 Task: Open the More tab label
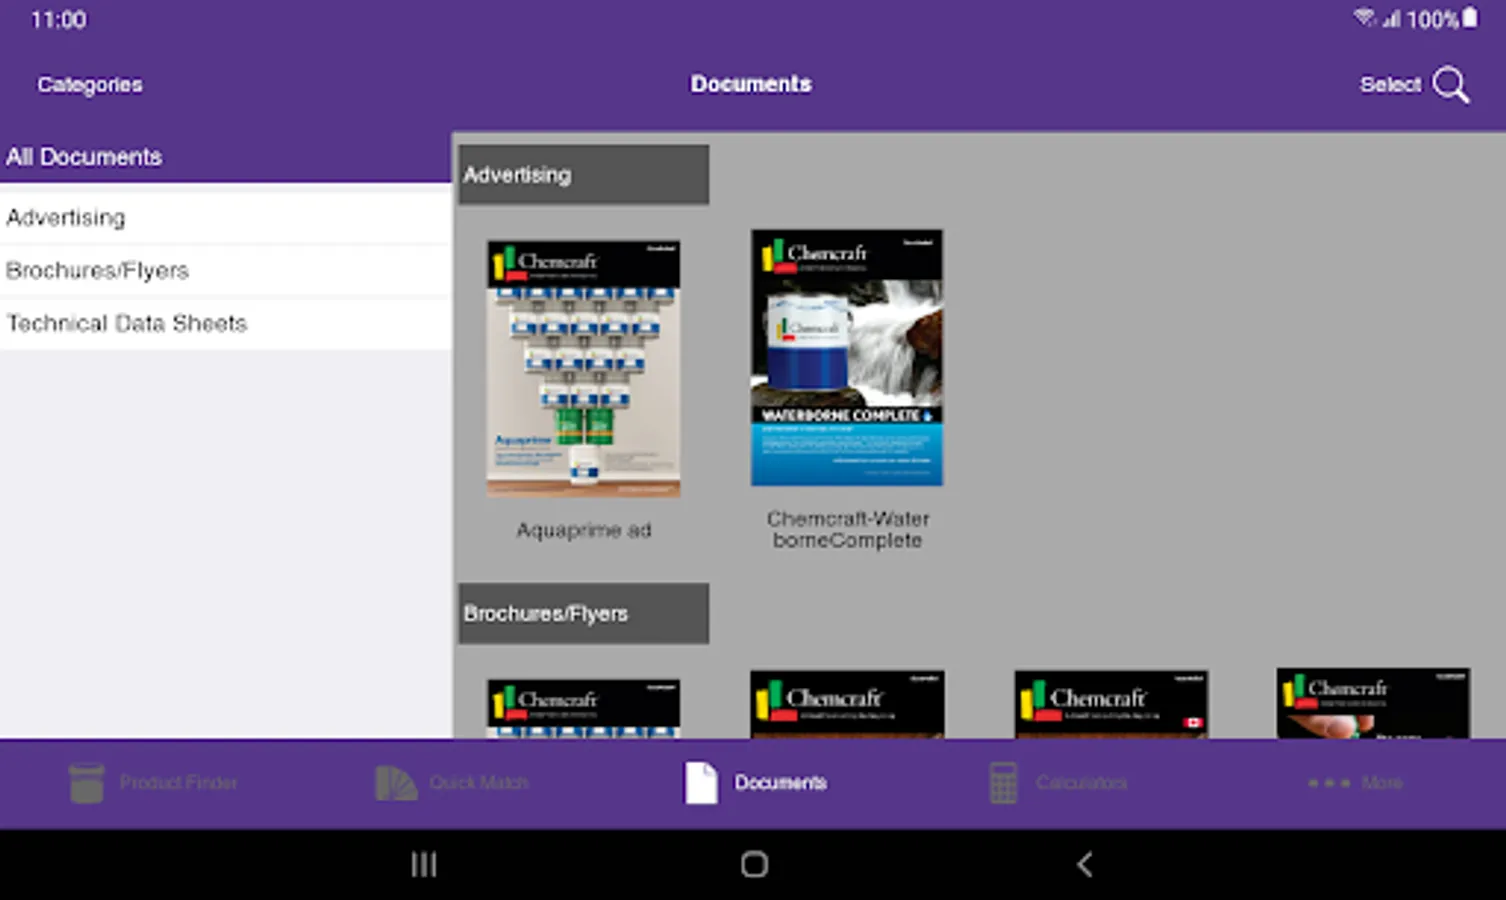coord(1382,783)
